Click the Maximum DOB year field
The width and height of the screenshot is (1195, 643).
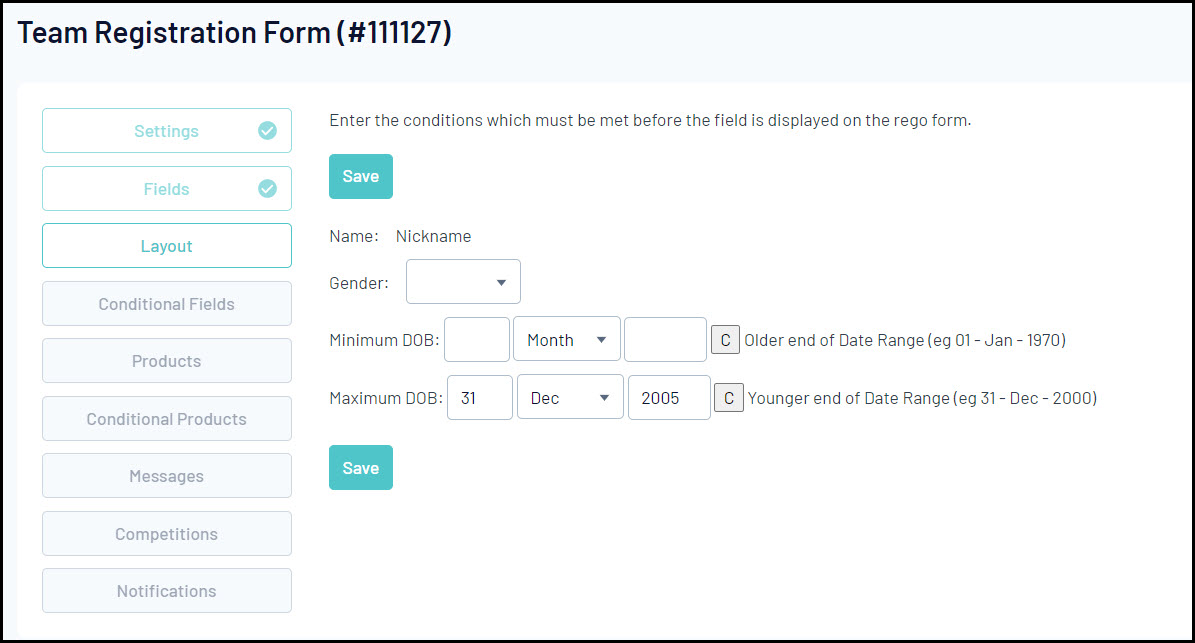pyautogui.click(x=669, y=398)
